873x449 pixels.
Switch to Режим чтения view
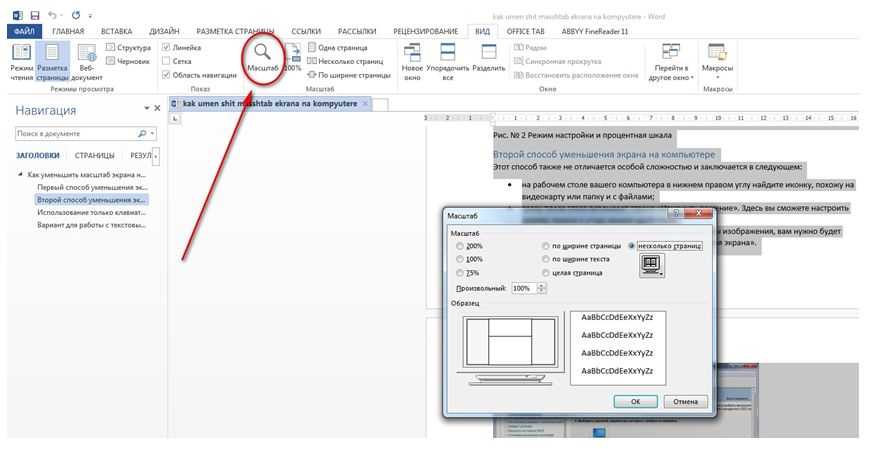(x=21, y=57)
